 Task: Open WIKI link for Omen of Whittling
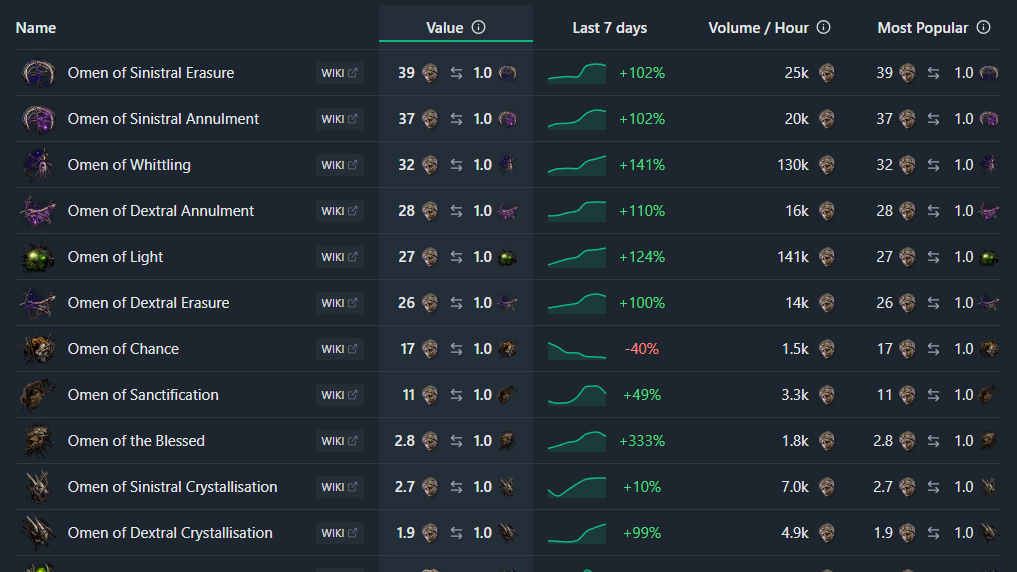pos(339,165)
